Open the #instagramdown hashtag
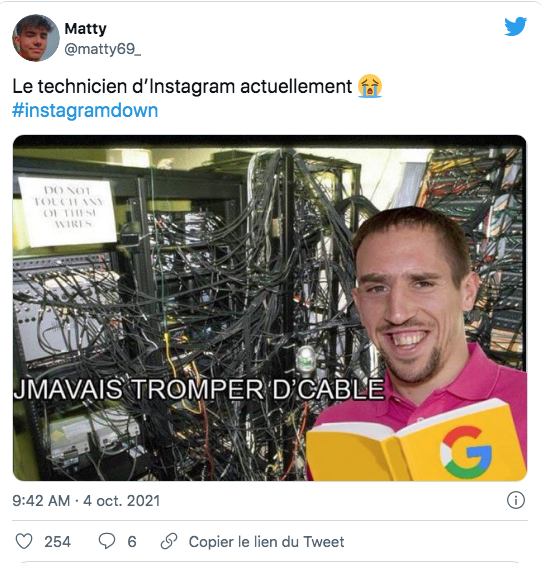 coord(85,110)
